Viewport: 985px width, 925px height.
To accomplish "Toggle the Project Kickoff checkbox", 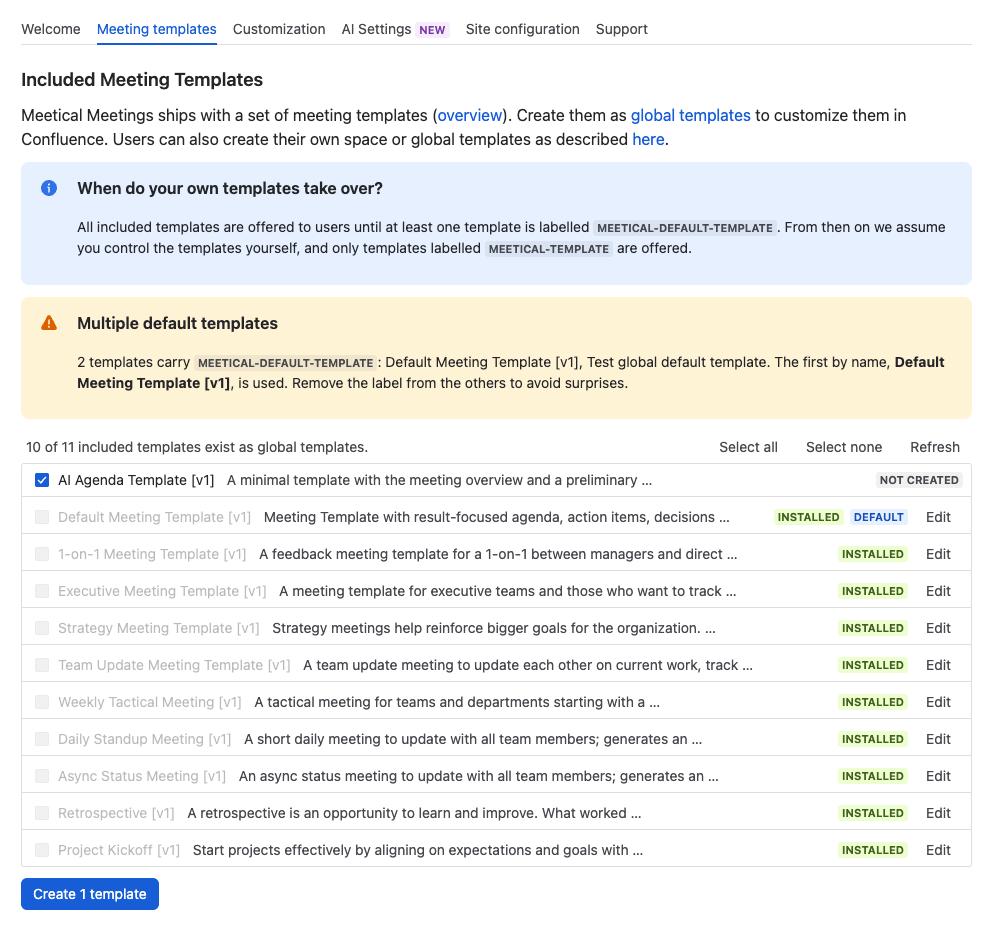I will point(42,850).
